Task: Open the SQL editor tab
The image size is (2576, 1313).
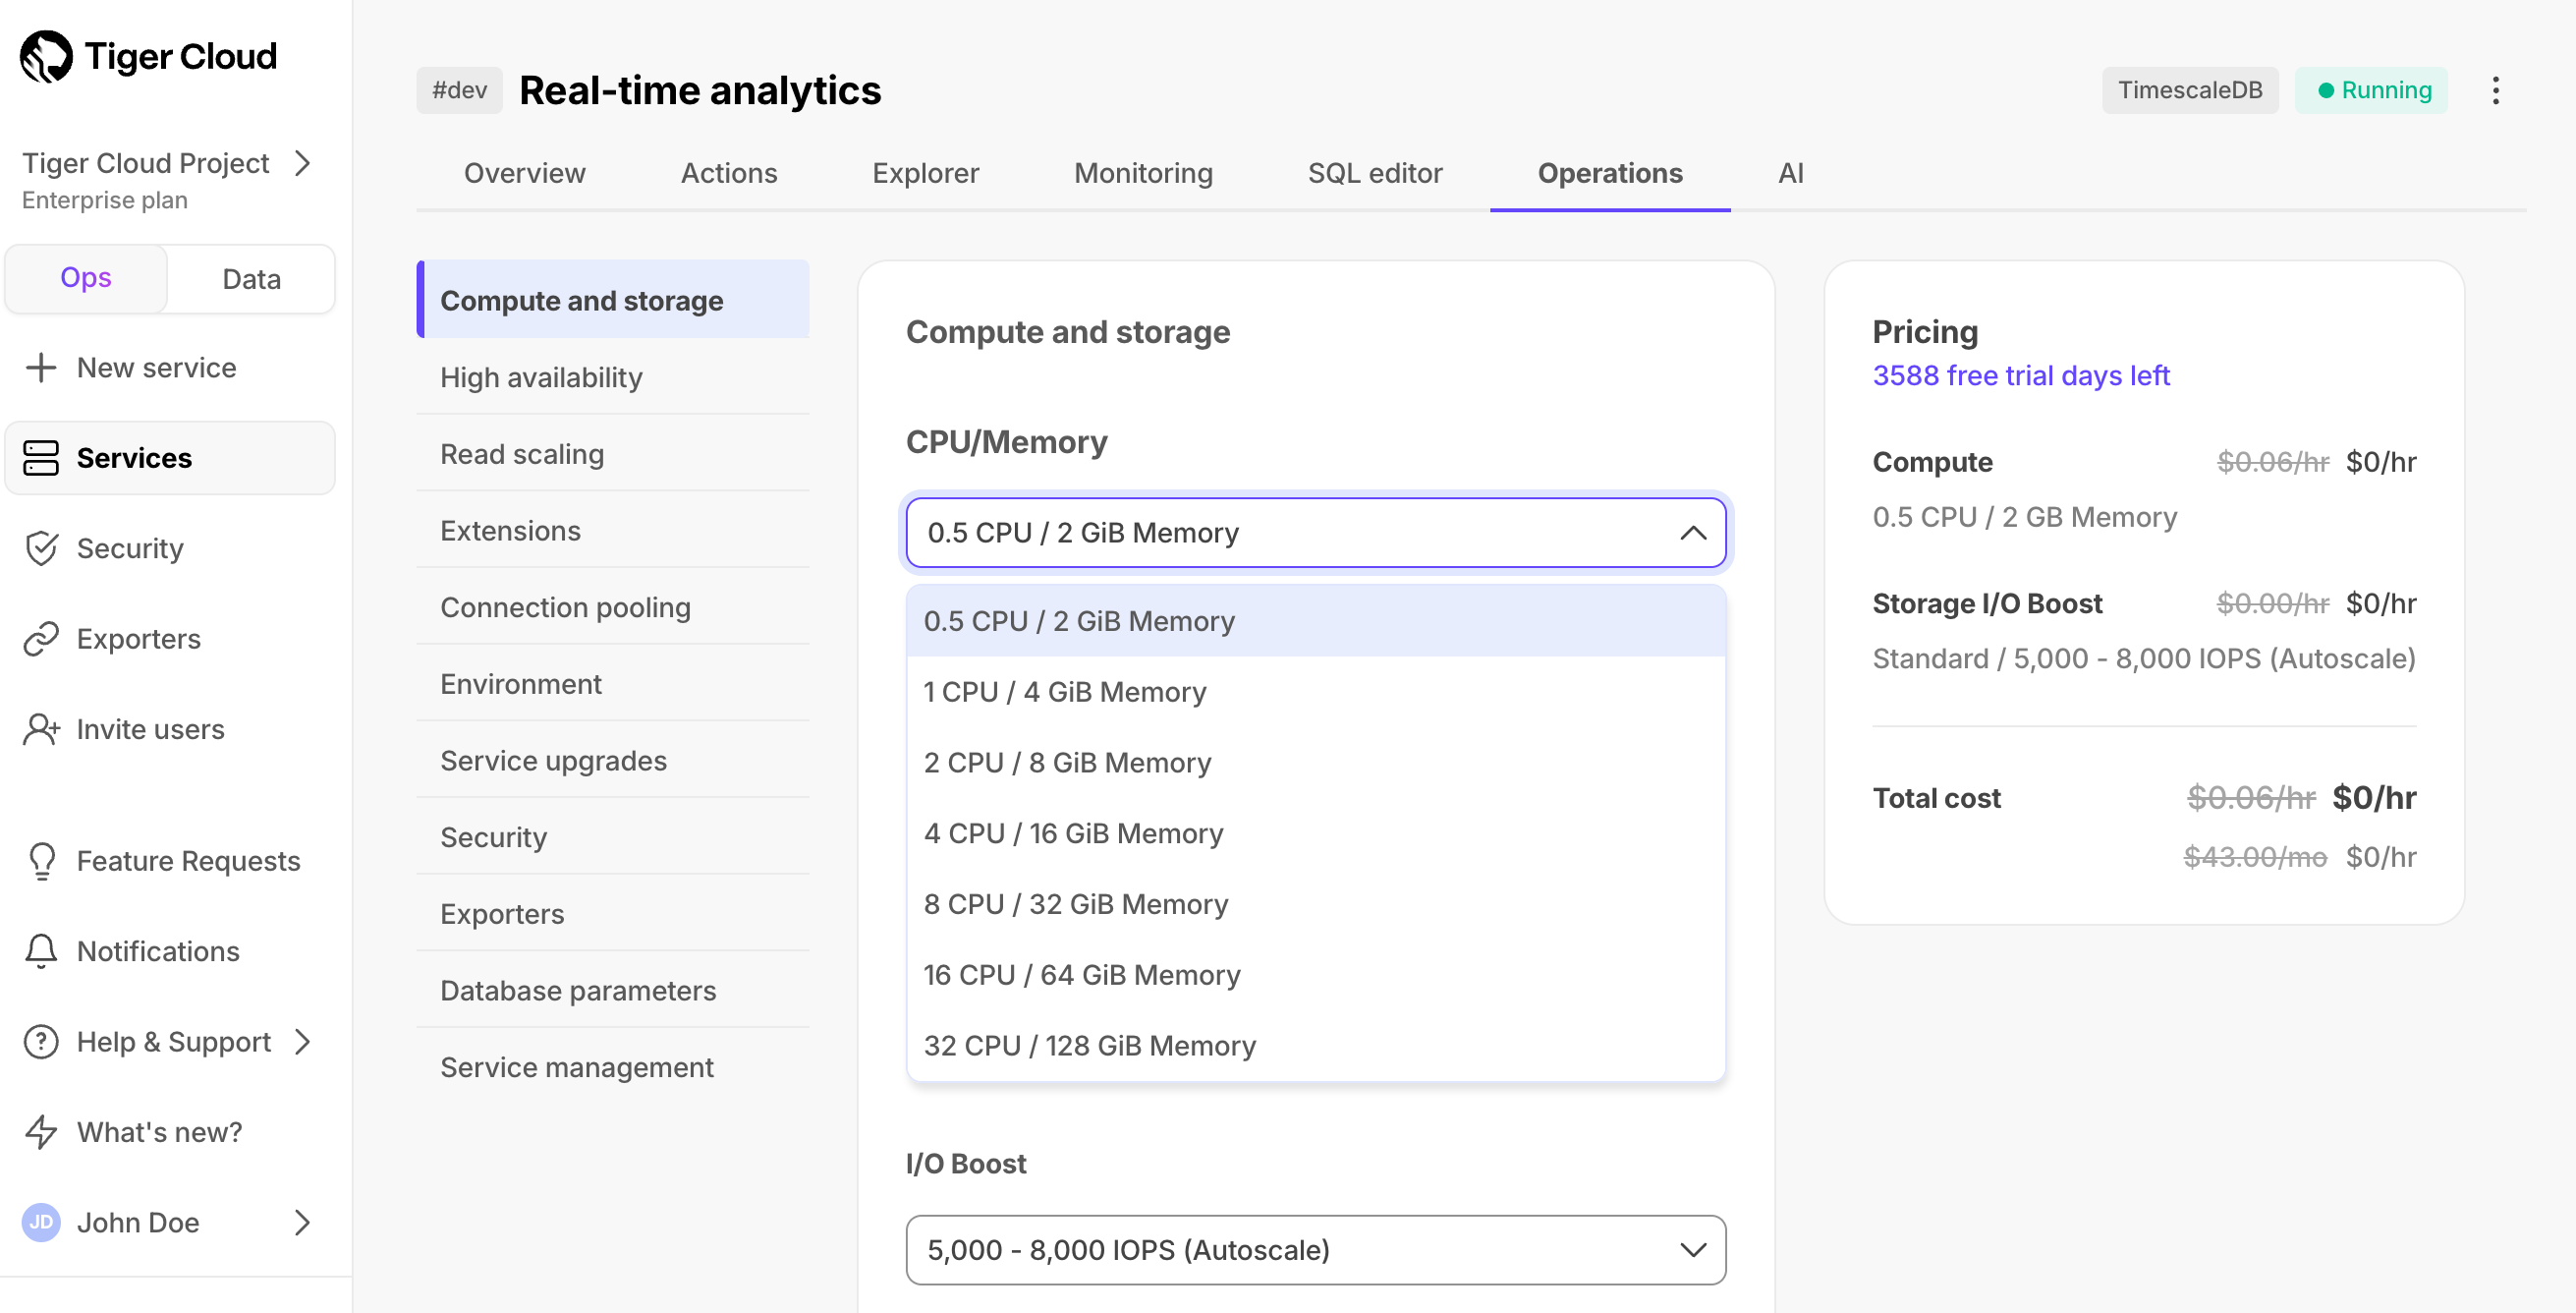Action: click(1375, 174)
